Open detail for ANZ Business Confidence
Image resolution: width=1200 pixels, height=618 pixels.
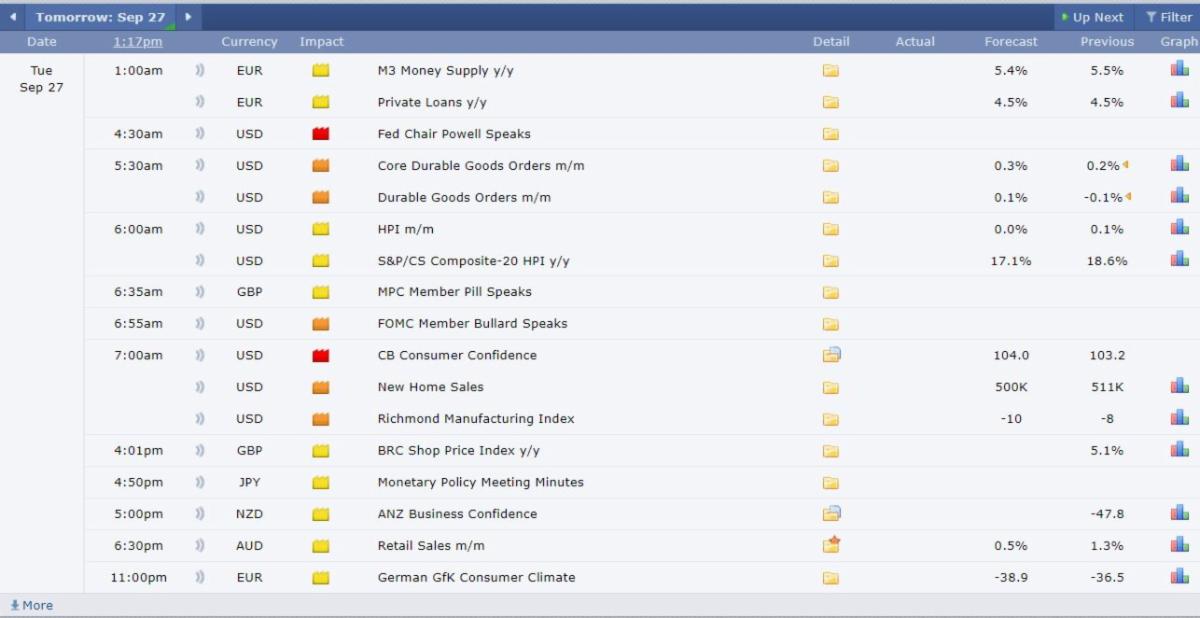831,514
